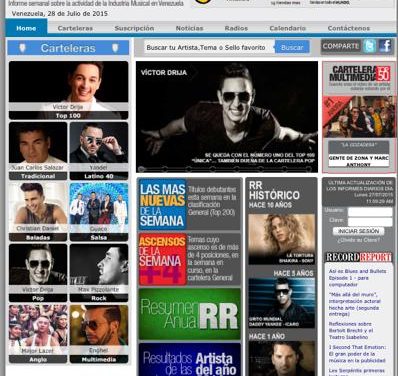Open Top 100 chart with Víctor Drija

click(68, 90)
